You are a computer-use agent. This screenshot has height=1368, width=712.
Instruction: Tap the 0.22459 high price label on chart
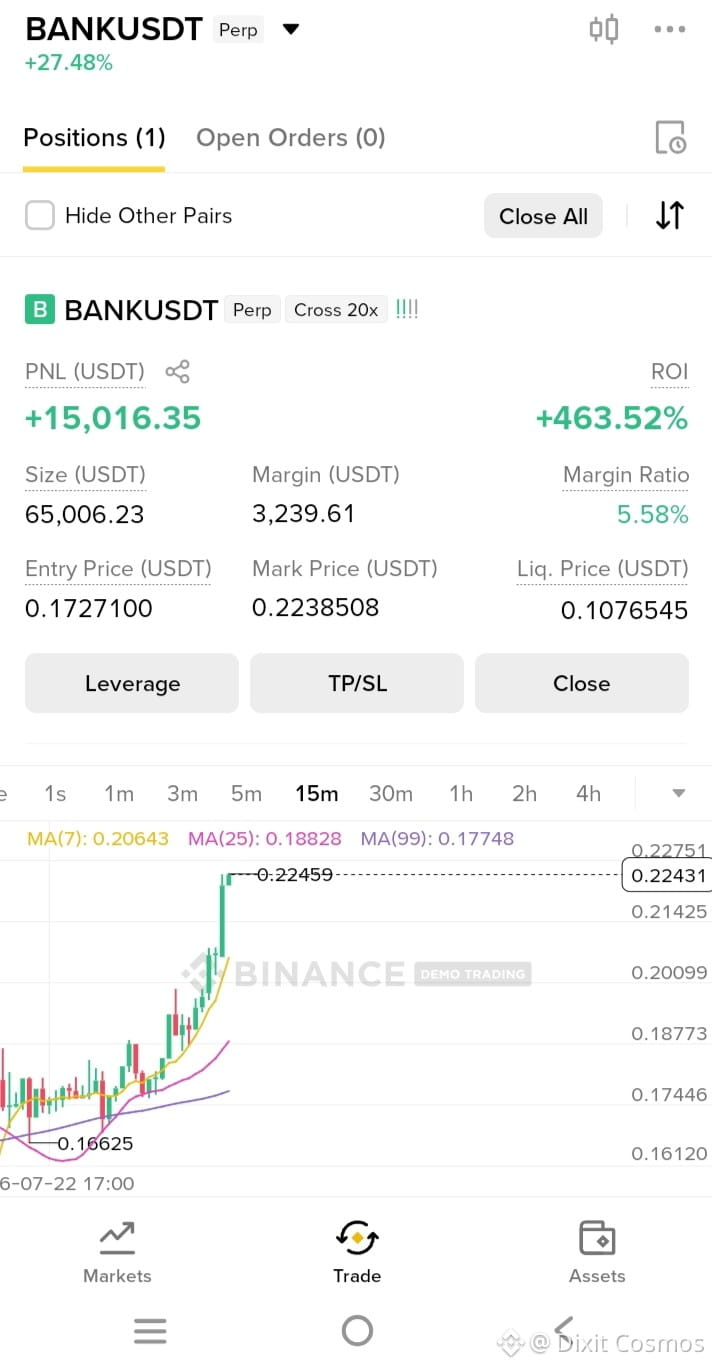(x=295, y=874)
